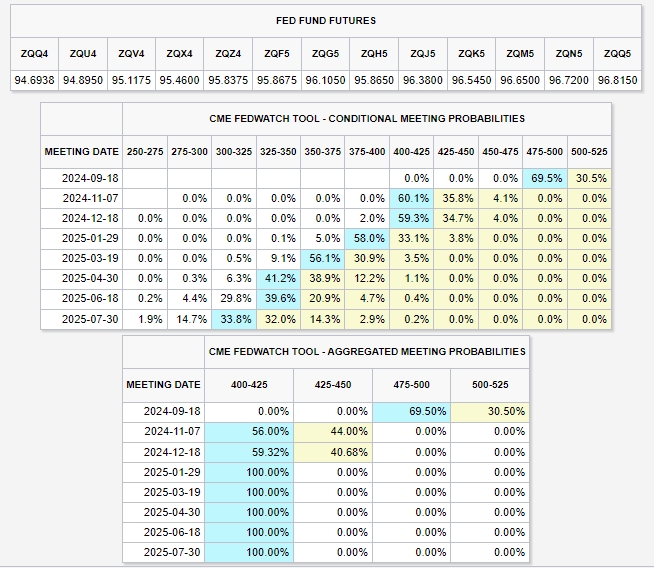The height and width of the screenshot is (568, 654).
Task: Select the ZQF5 price 95.8675
Action: pyautogui.click(x=277, y=80)
